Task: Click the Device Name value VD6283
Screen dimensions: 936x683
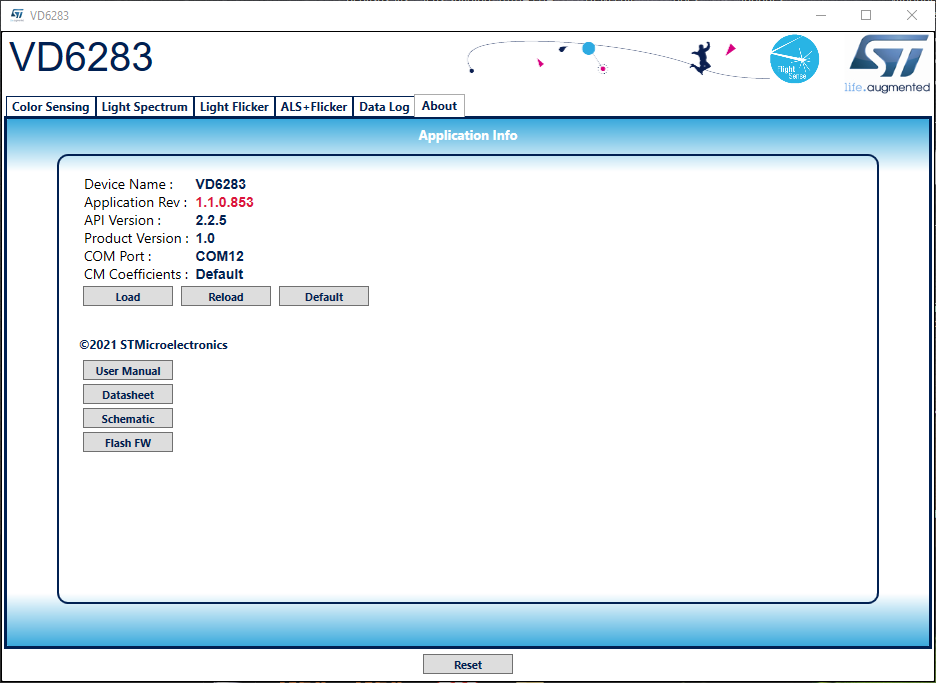Action: (221, 184)
